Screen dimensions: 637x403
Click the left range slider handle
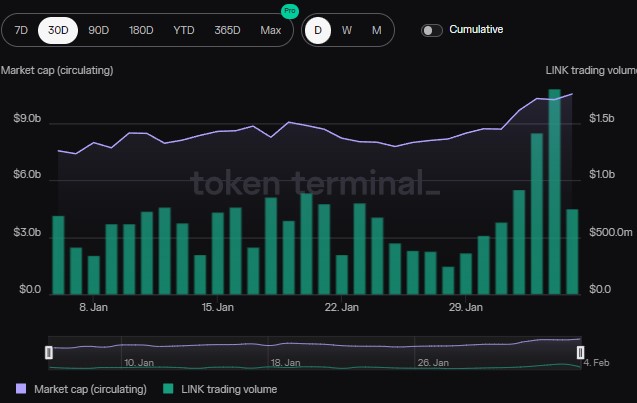[x=49, y=352]
